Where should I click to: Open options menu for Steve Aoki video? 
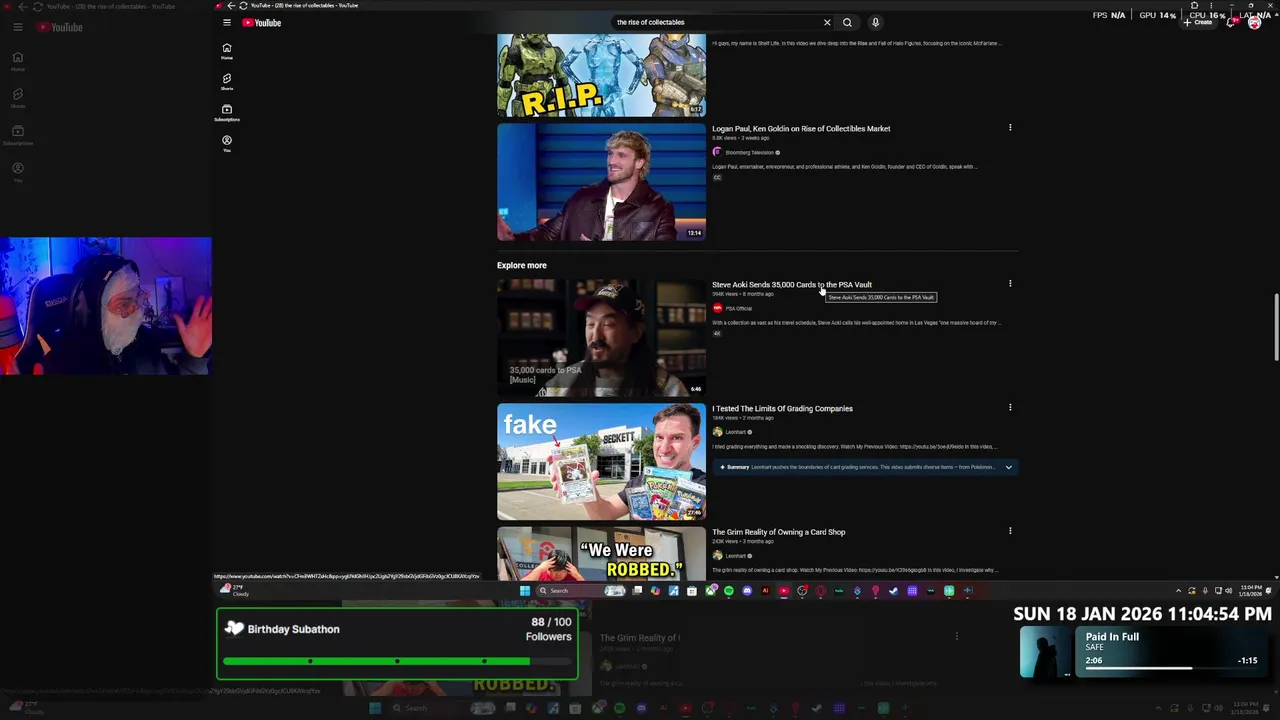coord(1010,284)
